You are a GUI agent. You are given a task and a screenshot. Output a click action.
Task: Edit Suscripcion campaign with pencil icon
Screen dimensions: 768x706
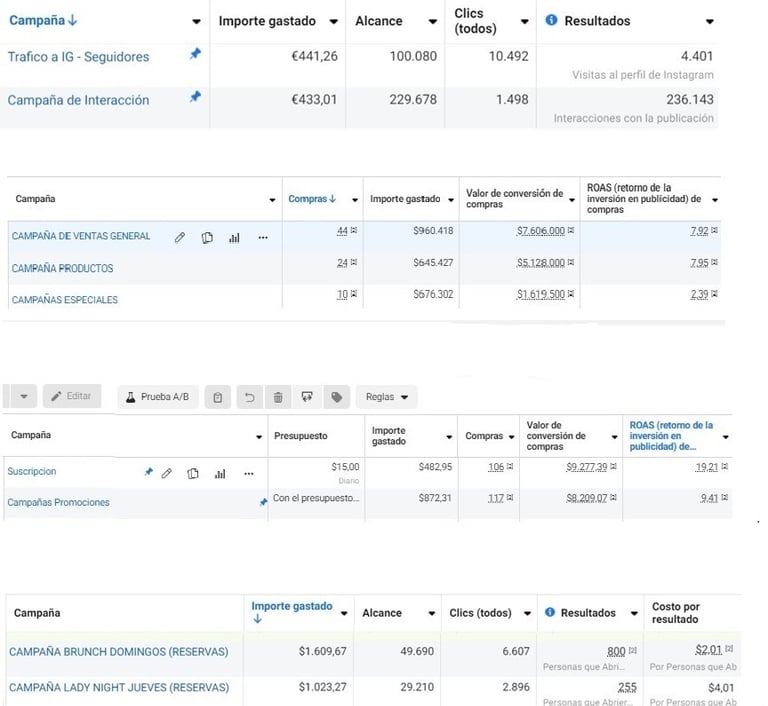[167, 473]
